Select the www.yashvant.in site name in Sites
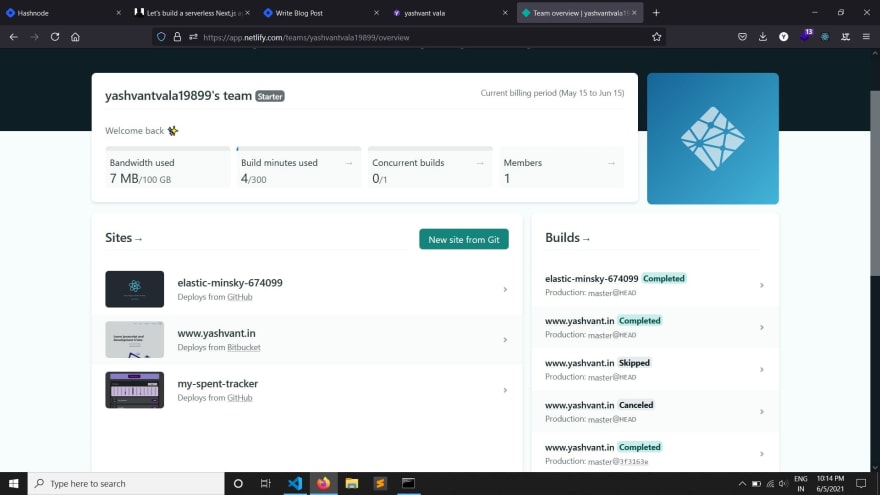Viewport: 880px width, 495px height. click(x=216, y=333)
